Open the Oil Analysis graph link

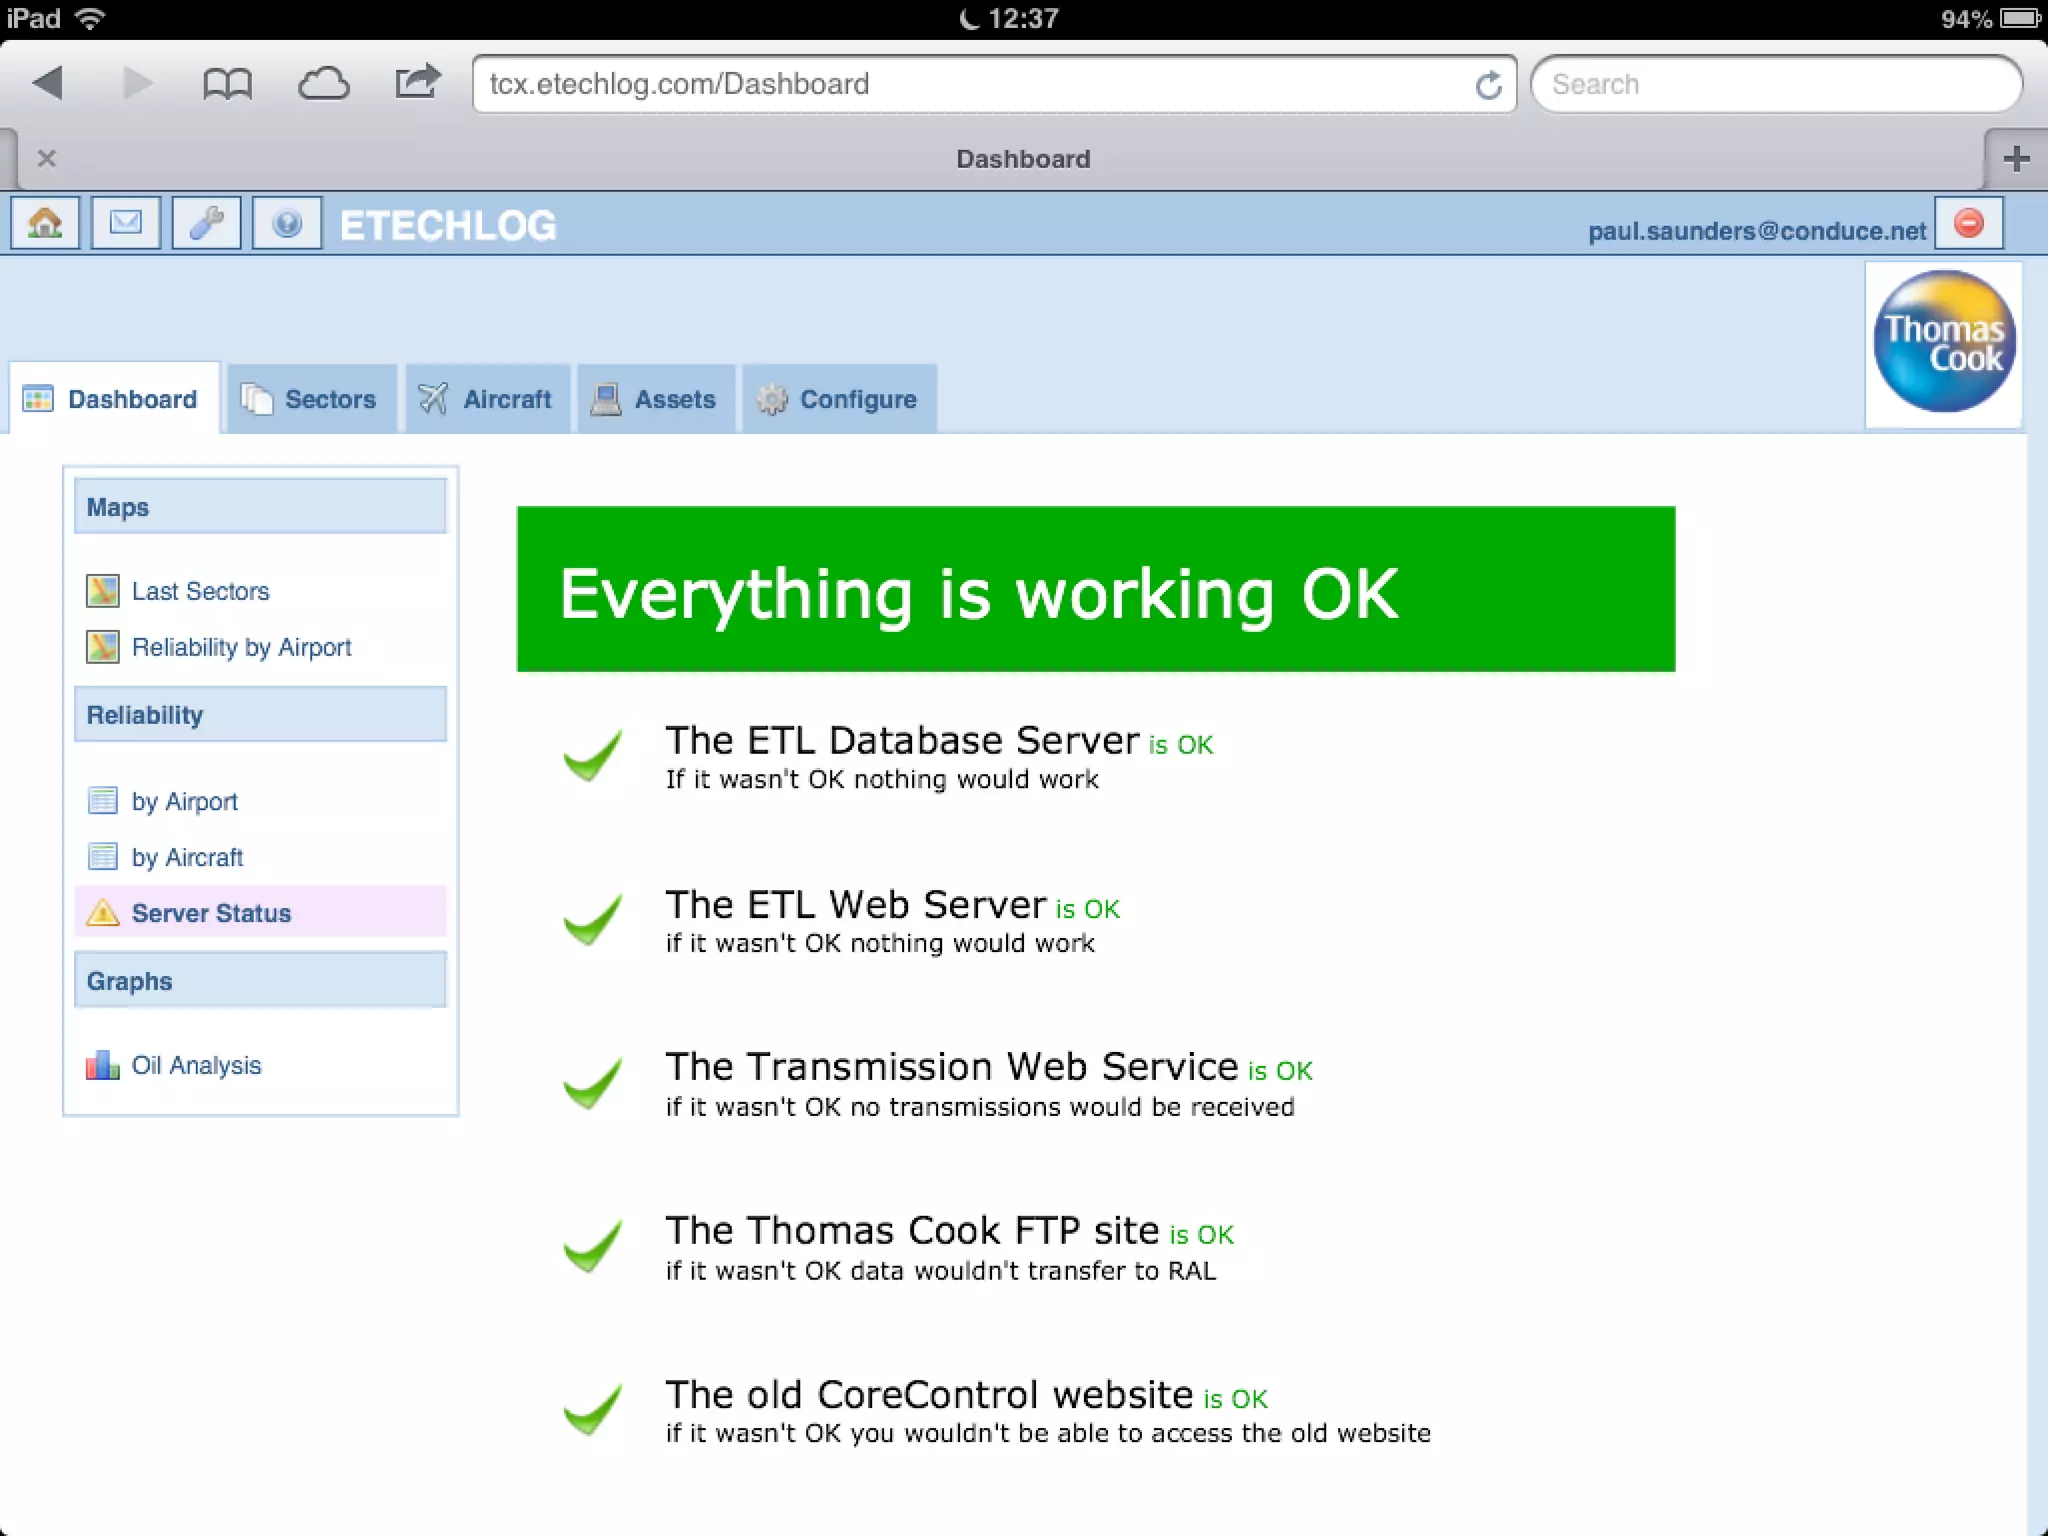[196, 1065]
